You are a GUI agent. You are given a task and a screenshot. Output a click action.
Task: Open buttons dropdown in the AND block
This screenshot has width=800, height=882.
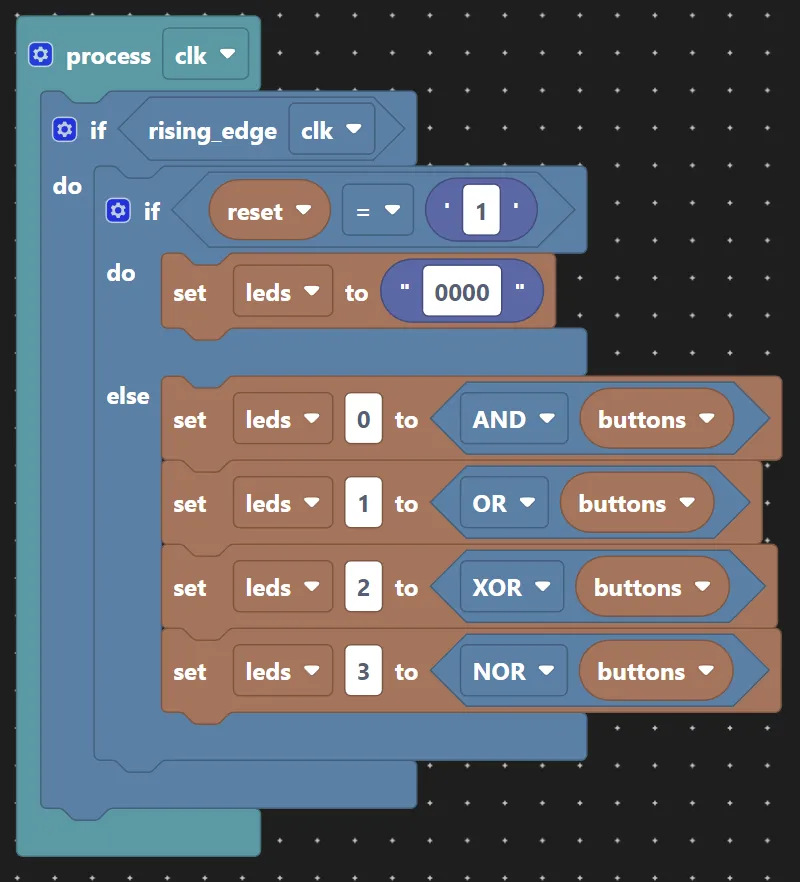point(655,420)
